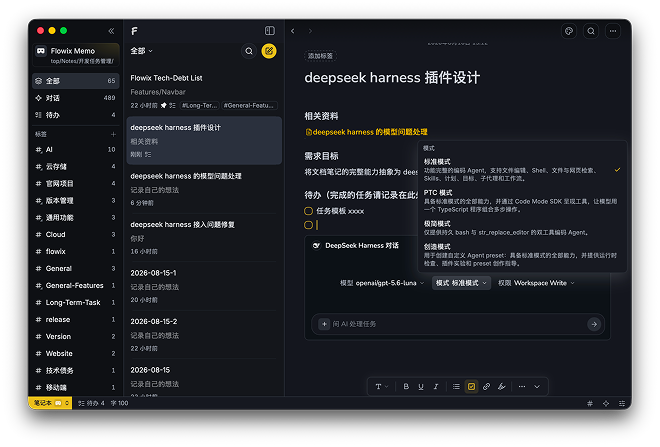Open the deepseek harness 的模型问题处理 link
Screen dimensions: 660x447
pos(366,132)
